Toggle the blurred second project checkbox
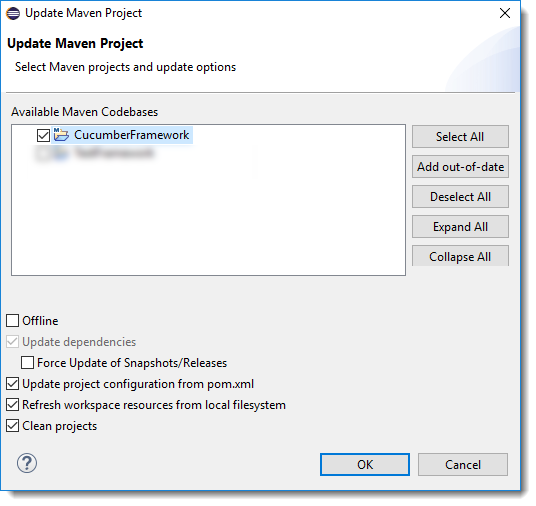 pyautogui.click(x=43, y=153)
